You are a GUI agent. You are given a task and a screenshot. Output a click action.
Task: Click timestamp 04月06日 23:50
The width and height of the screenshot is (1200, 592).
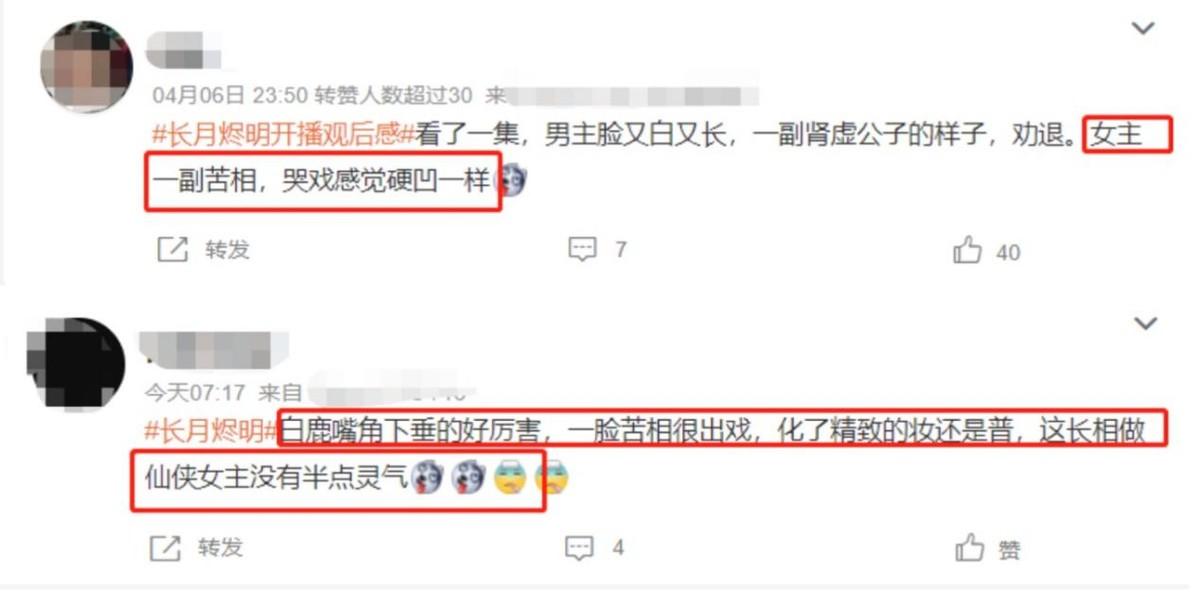[229, 96]
